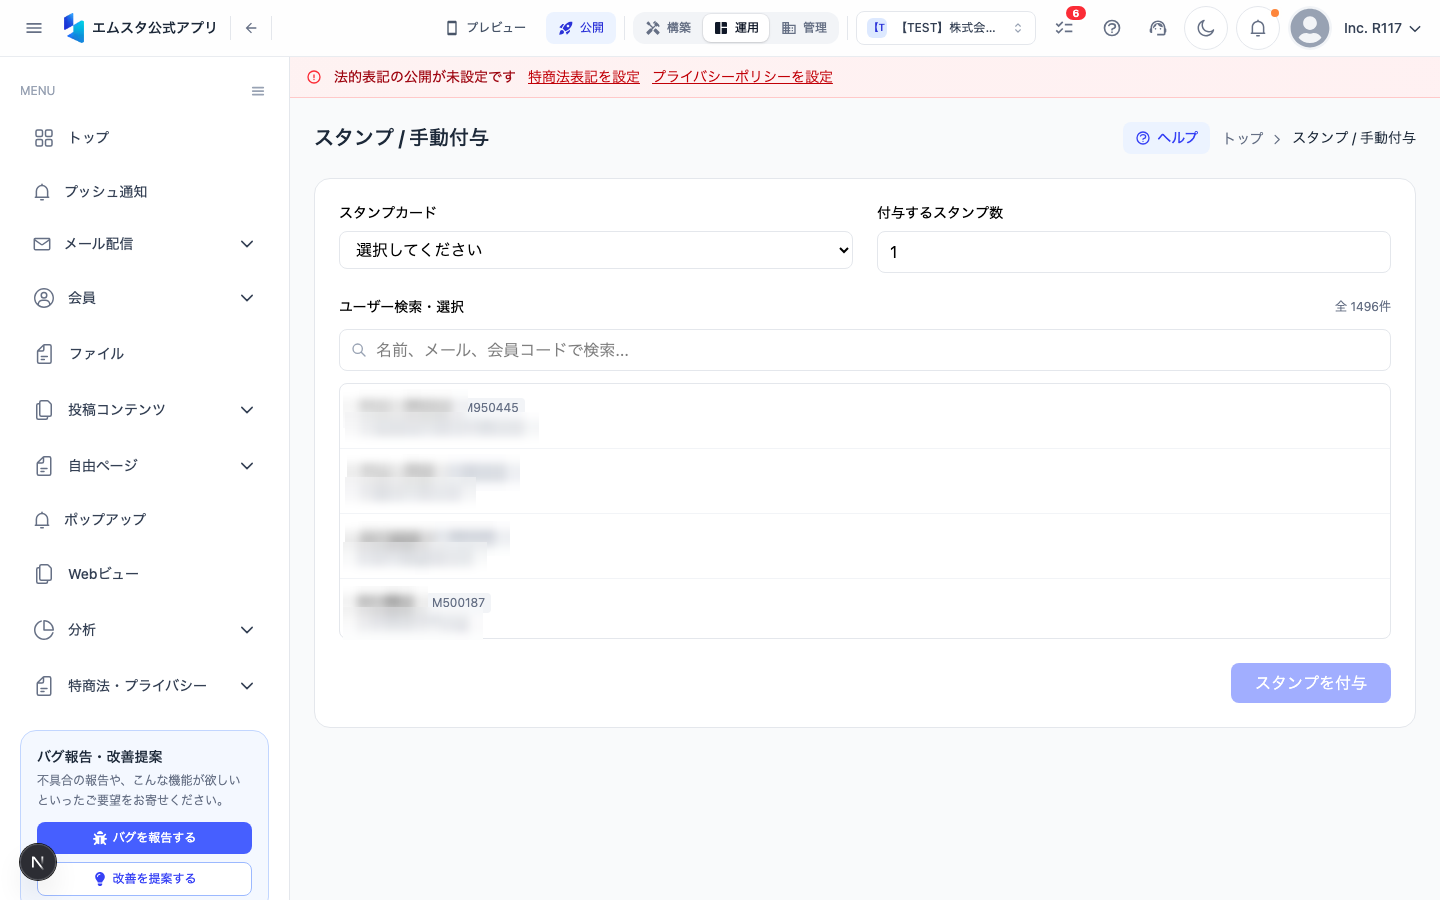This screenshot has height=900, width=1440.
Task: Open the Inc. R117 account dropdown
Action: [x=1382, y=28]
